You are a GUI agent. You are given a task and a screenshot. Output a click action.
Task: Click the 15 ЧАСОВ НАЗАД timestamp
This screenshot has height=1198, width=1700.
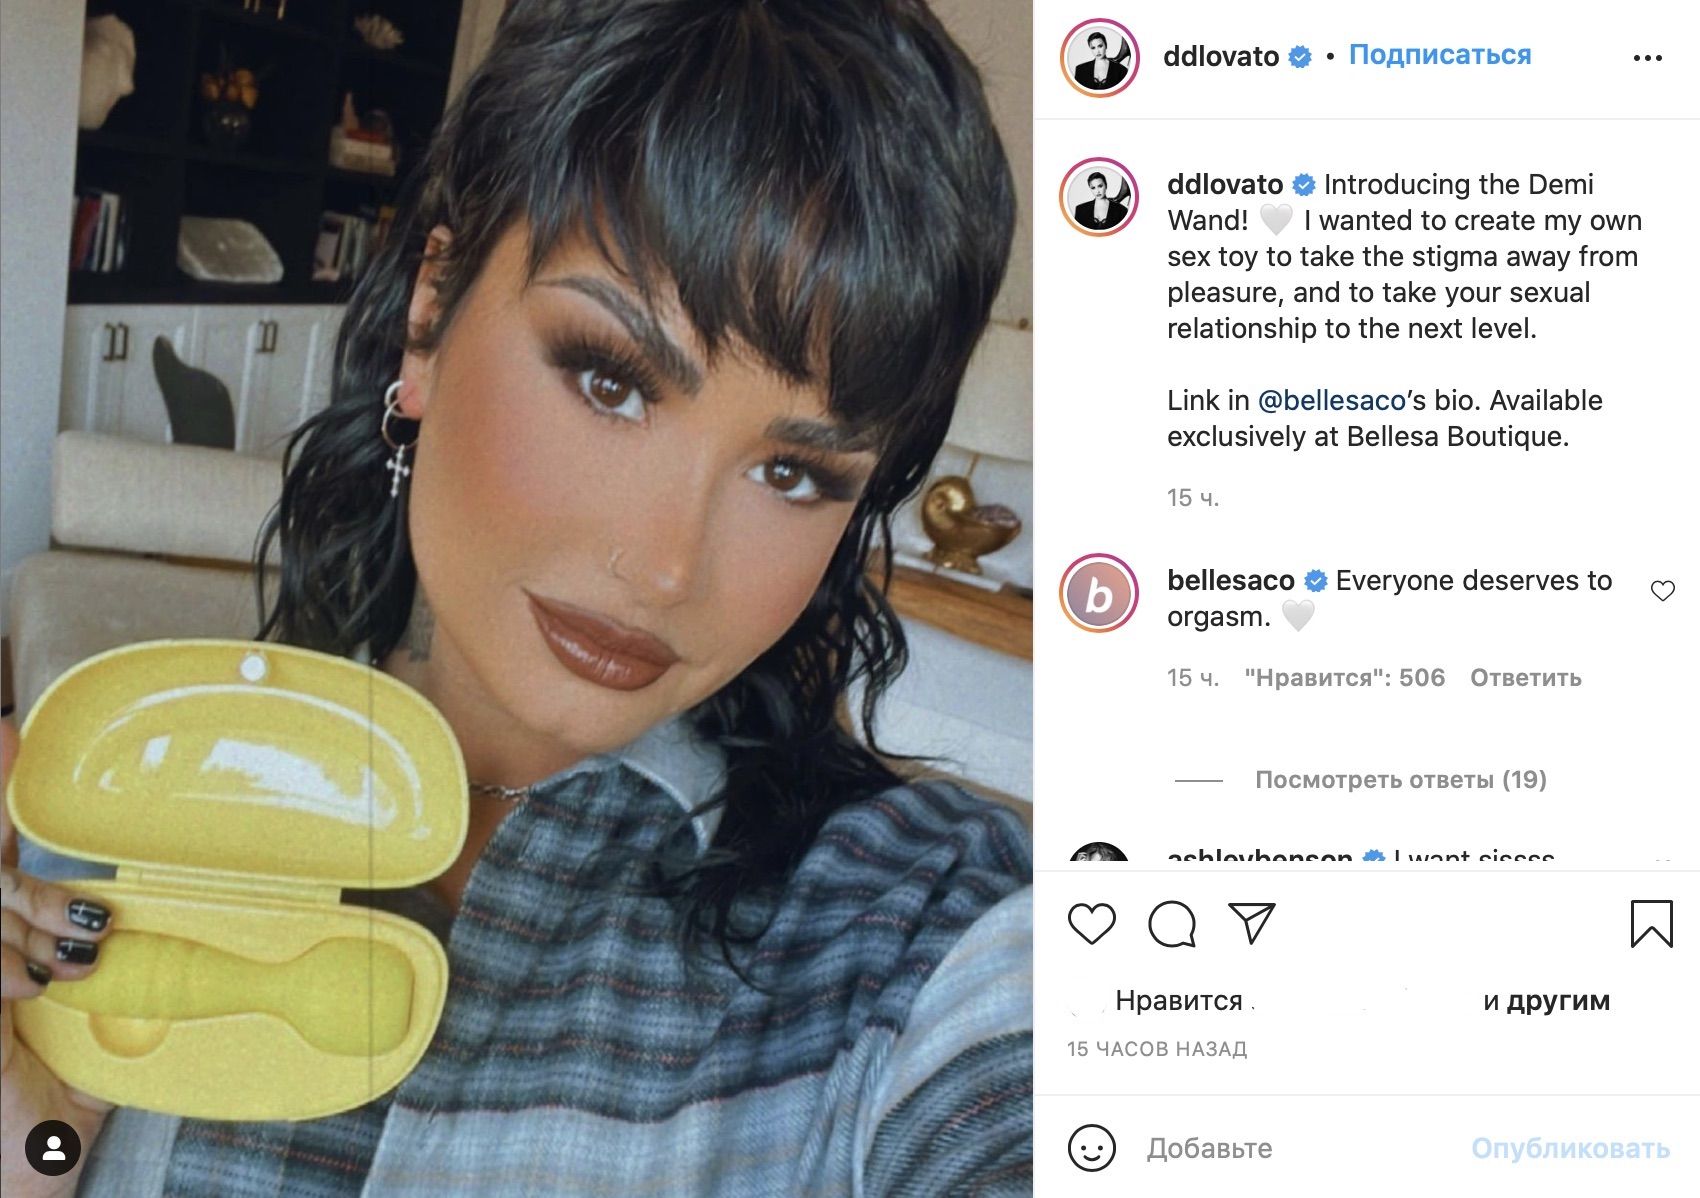(x=1157, y=1049)
